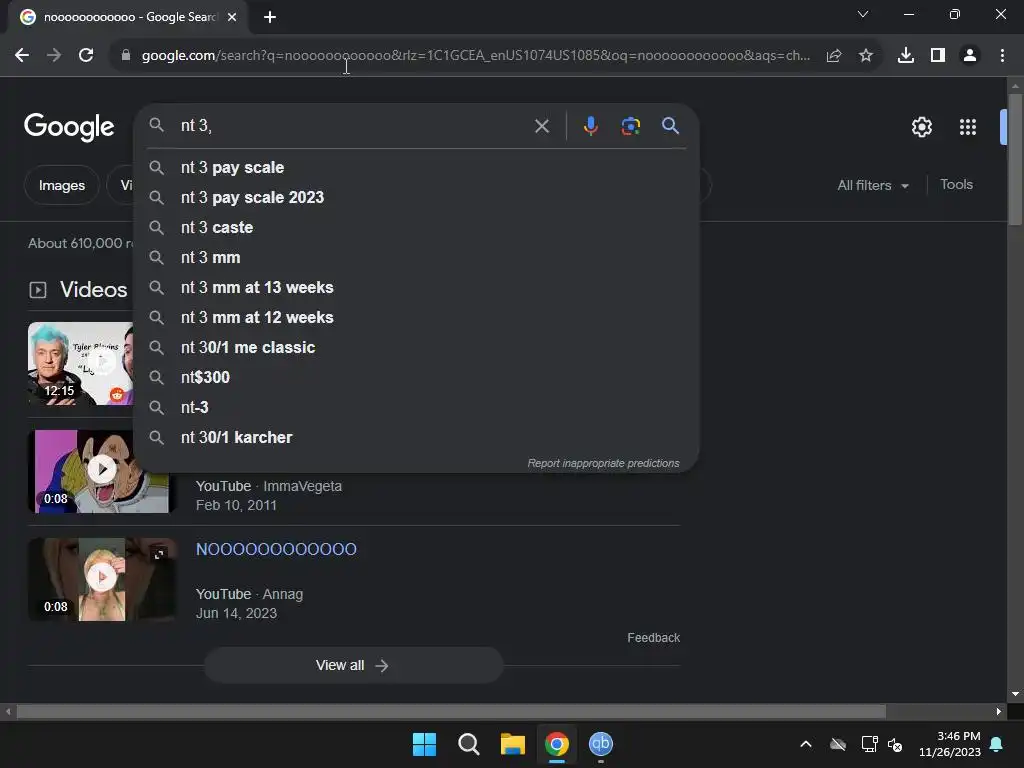1024x768 pixels.
Task: Select the "nt 3 mm" suggestion
Action: pos(417,258)
